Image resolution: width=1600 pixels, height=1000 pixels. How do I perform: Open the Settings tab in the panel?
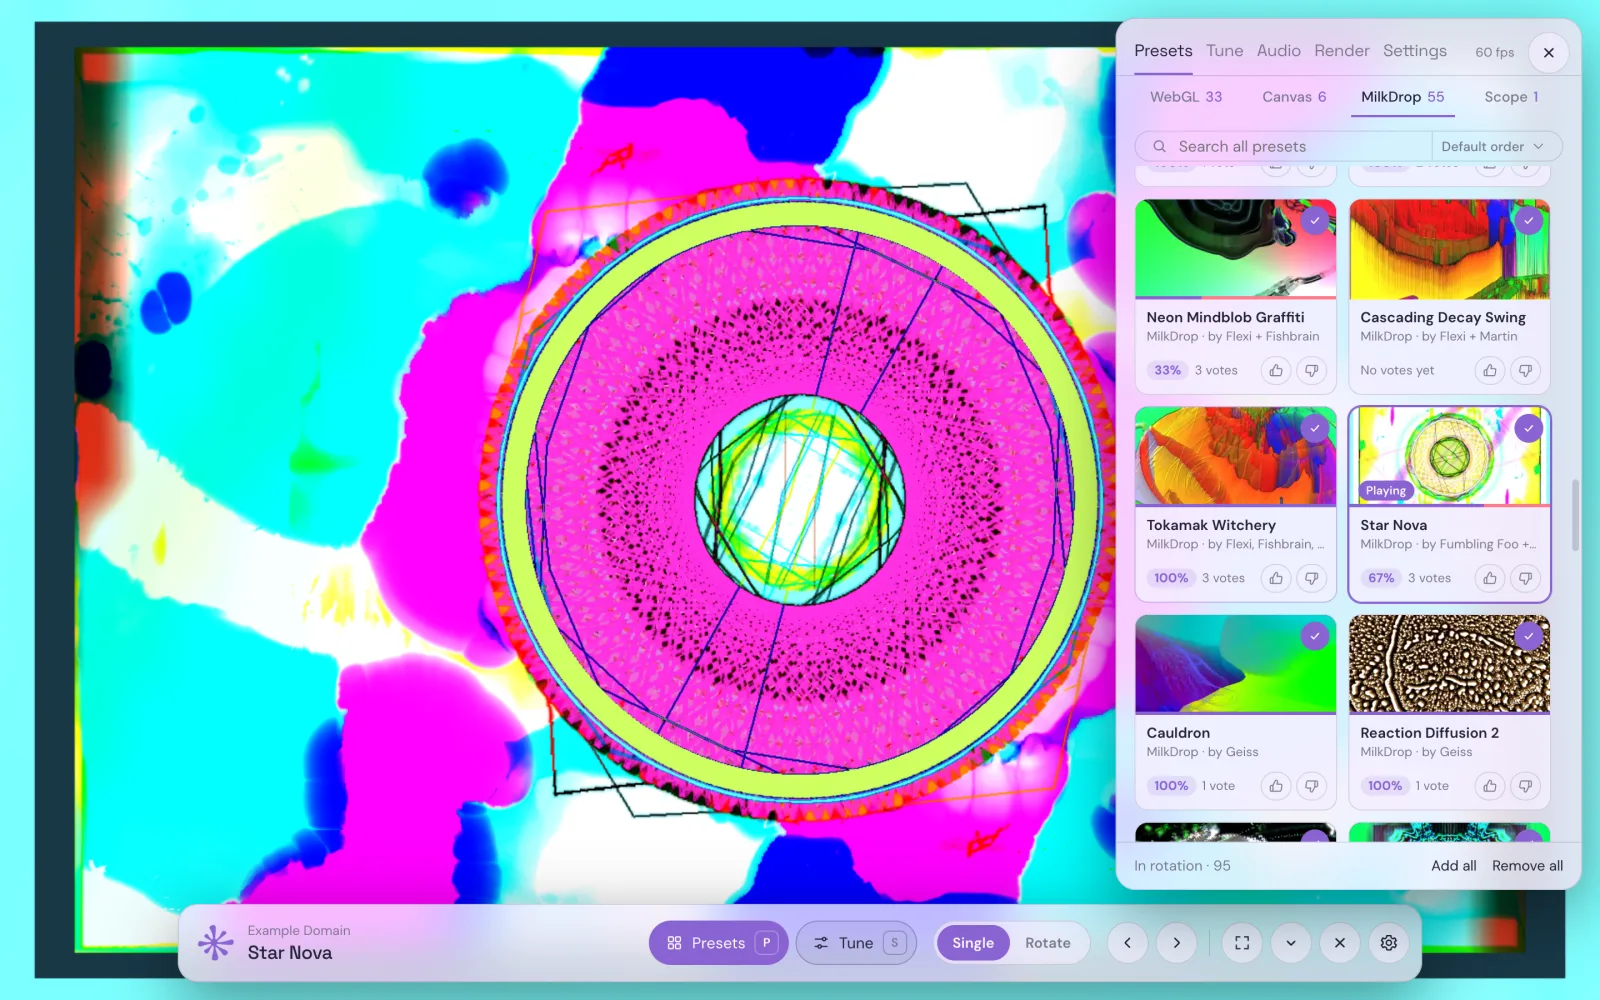[1415, 51]
